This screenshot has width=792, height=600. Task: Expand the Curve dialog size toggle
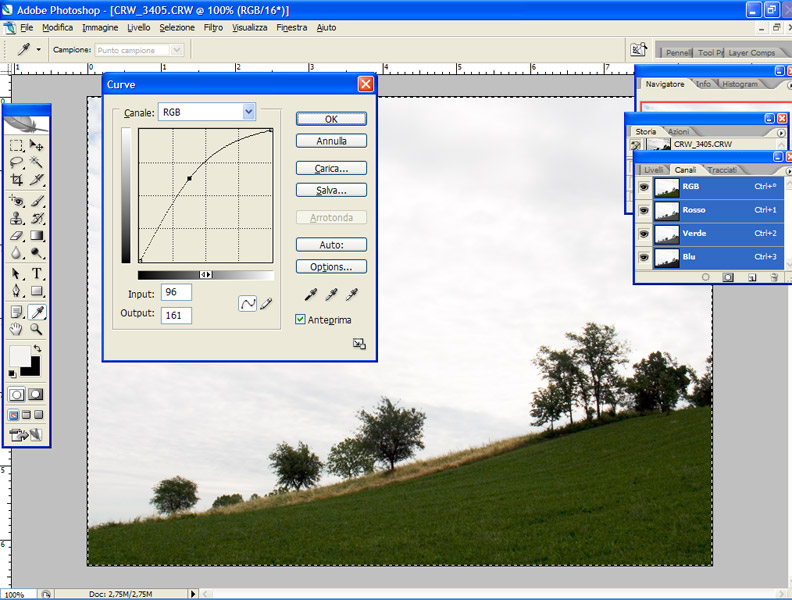point(359,344)
